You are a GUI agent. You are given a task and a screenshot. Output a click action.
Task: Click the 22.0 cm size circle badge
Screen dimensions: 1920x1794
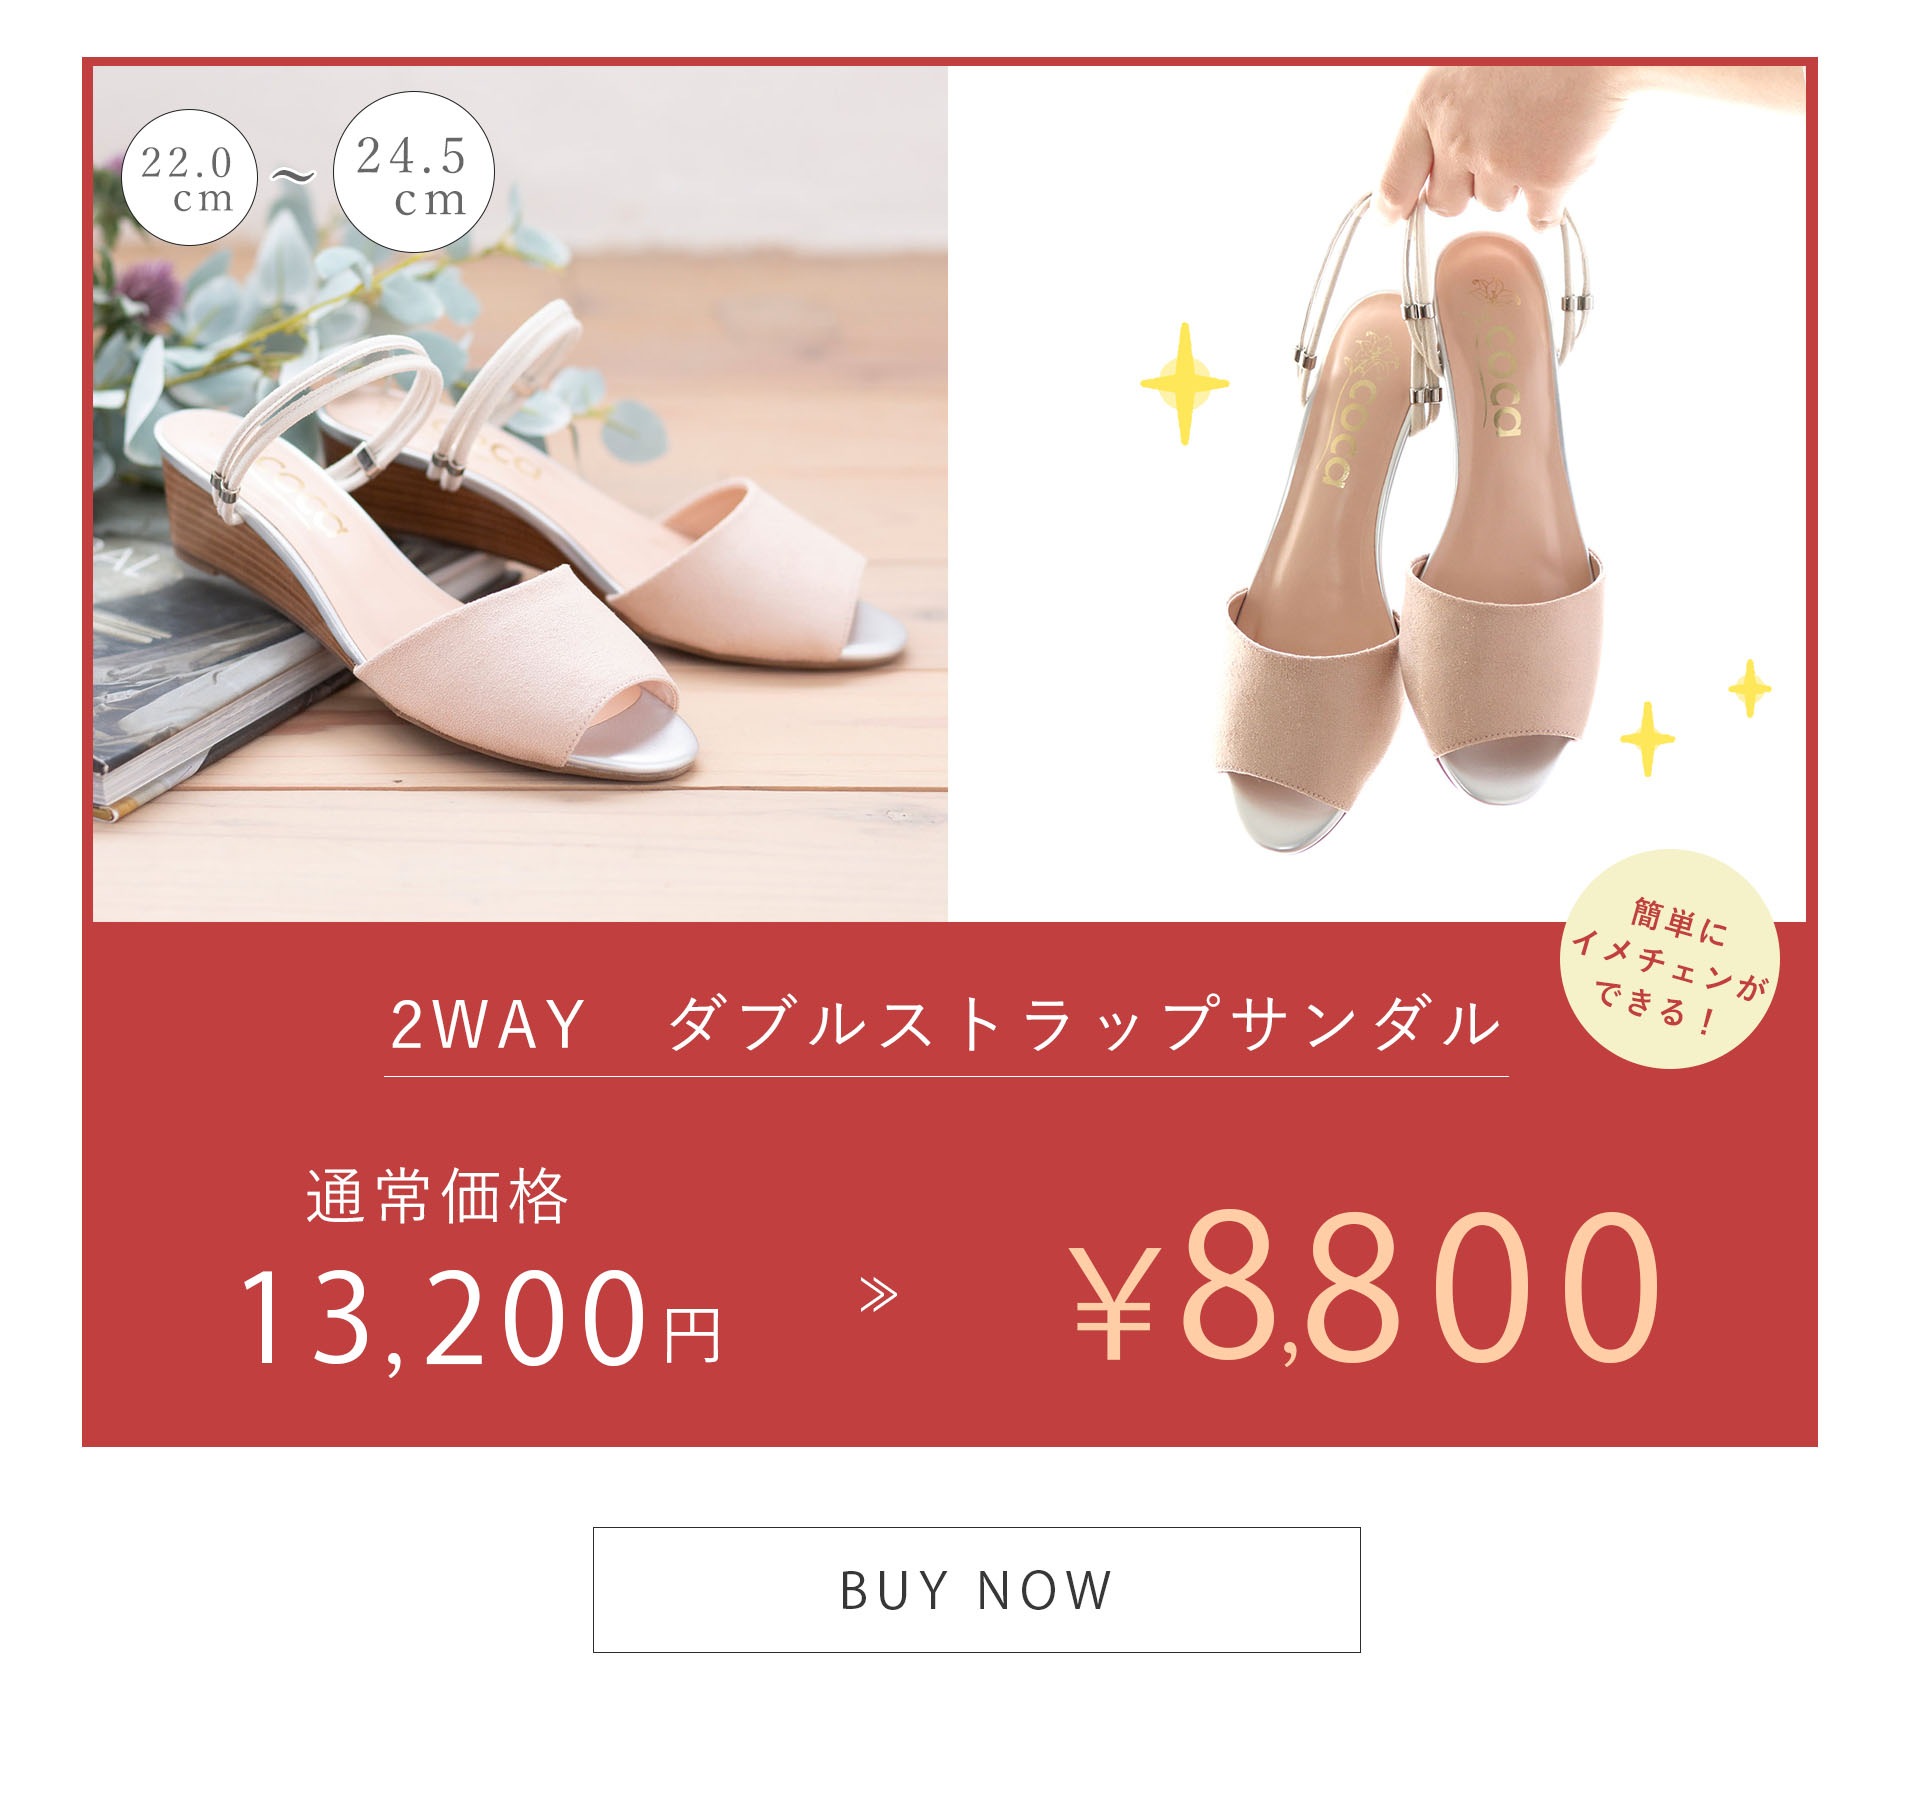(x=189, y=178)
